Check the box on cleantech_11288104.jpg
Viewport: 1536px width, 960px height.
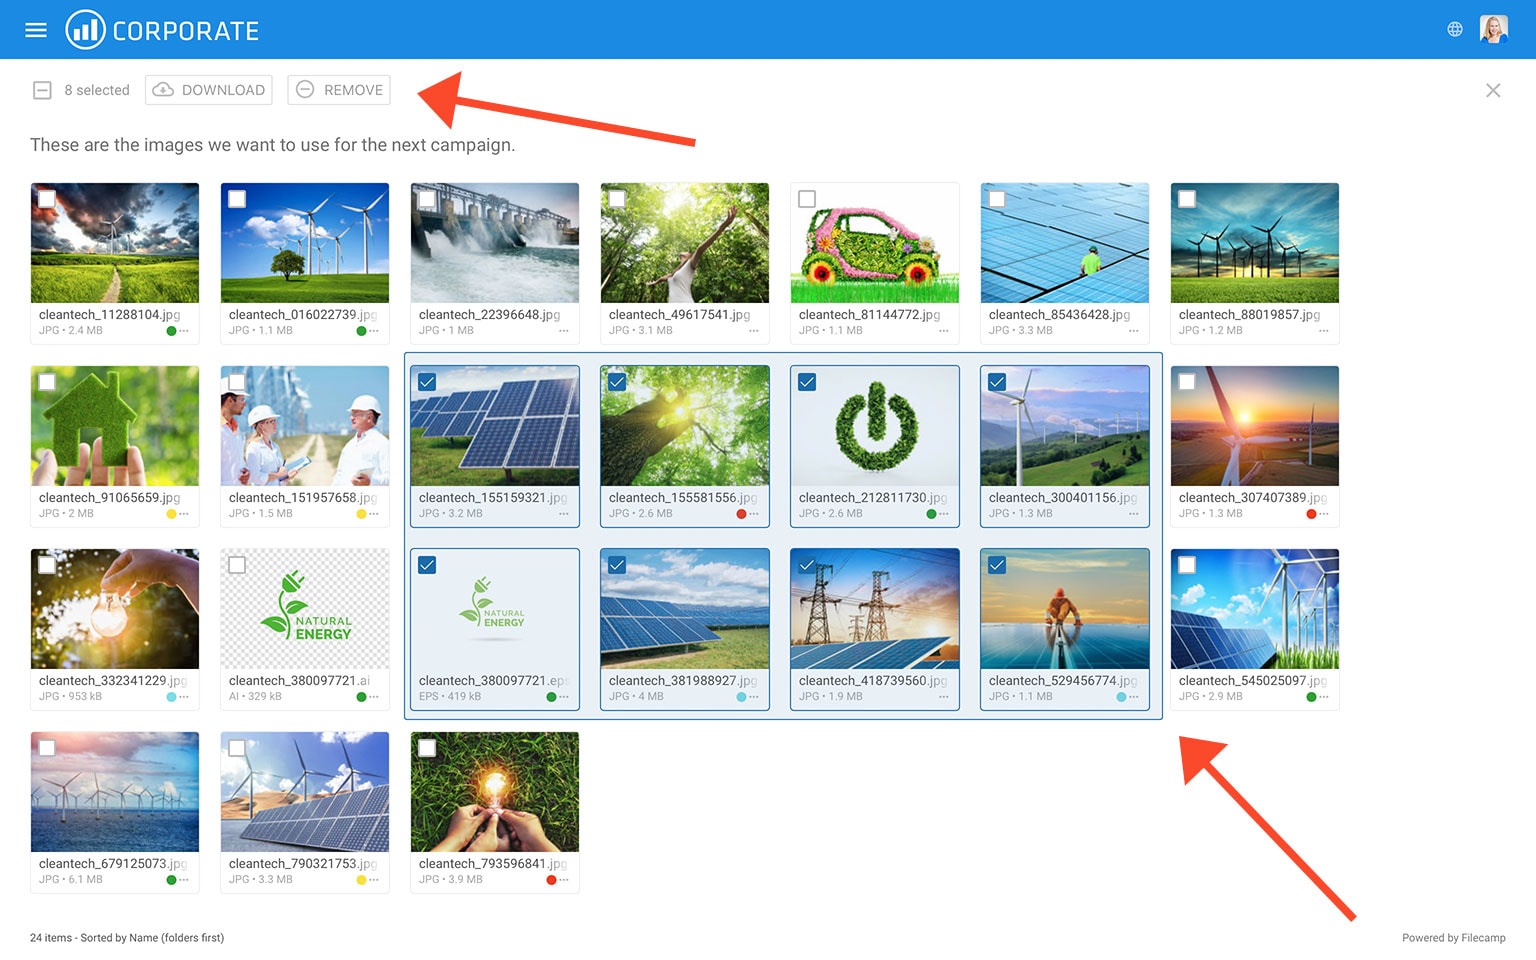[47, 199]
